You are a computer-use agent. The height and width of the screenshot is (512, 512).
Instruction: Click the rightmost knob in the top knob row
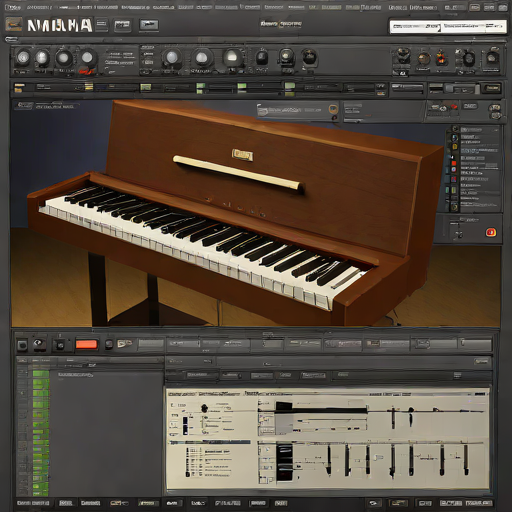pos(492,58)
